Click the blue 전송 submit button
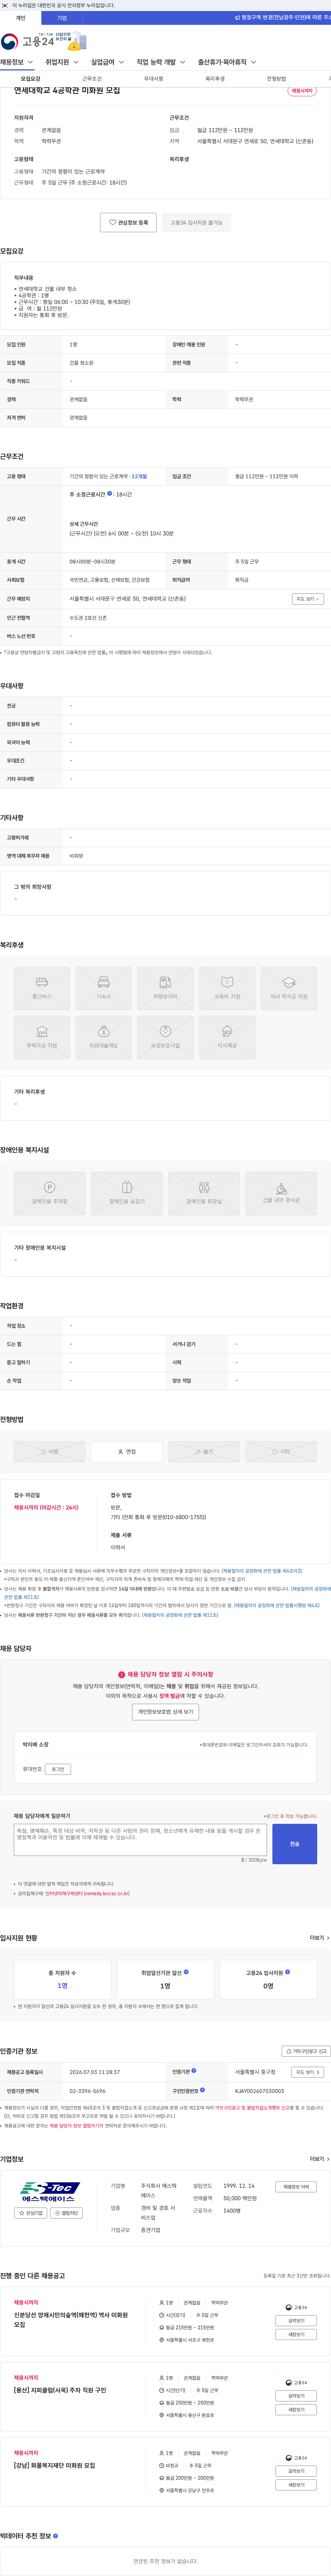 [x=294, y=1843]
